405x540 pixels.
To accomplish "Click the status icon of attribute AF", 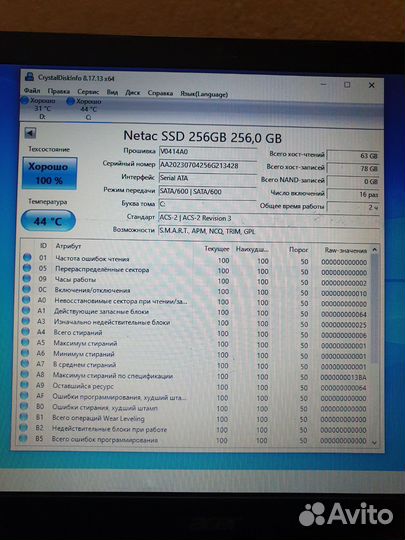I will (24, 395).
